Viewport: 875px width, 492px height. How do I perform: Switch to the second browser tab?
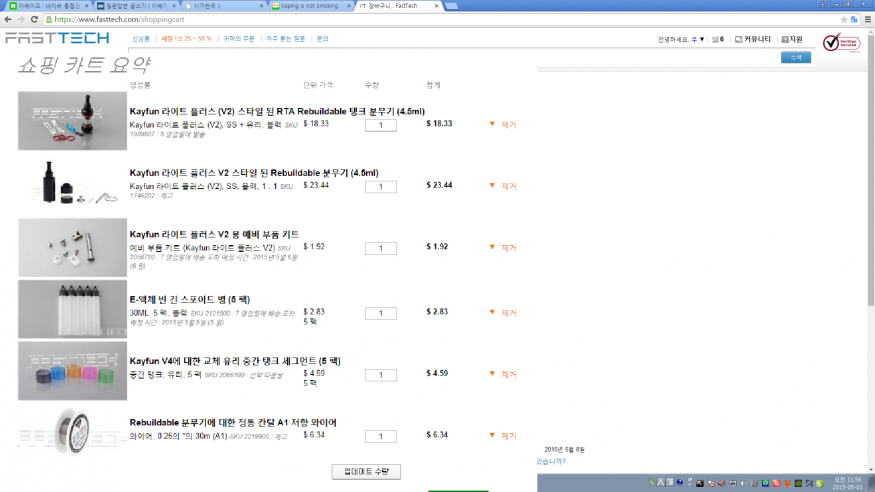tap(136, 6)
